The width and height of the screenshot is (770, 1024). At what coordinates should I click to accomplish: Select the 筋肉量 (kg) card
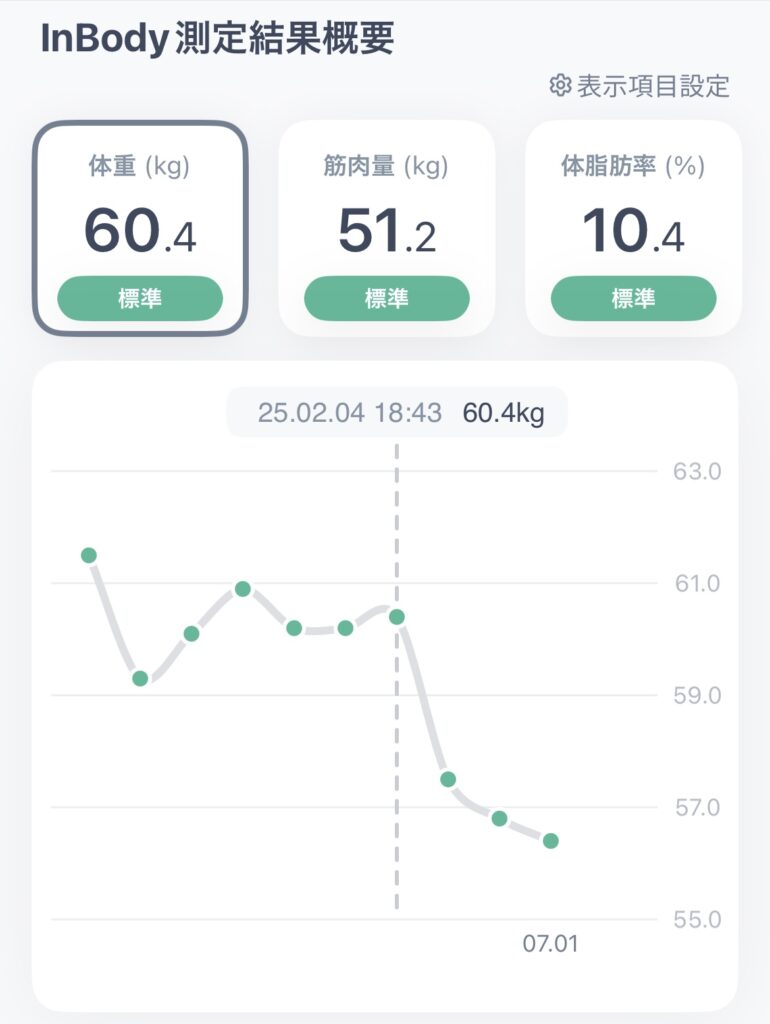point(387,228)
